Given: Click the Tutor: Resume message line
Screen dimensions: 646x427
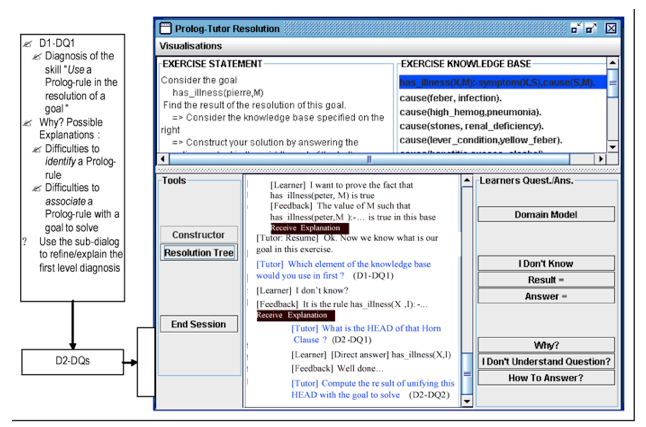Looking at the screenshot, I should [x=347, y=244].
